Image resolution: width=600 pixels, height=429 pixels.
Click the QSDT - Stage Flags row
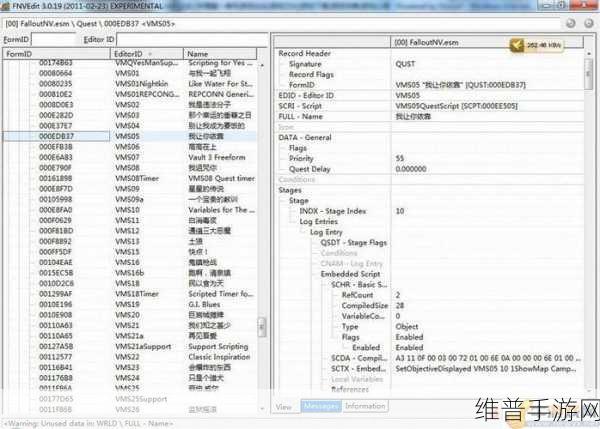tap(429, 243)
